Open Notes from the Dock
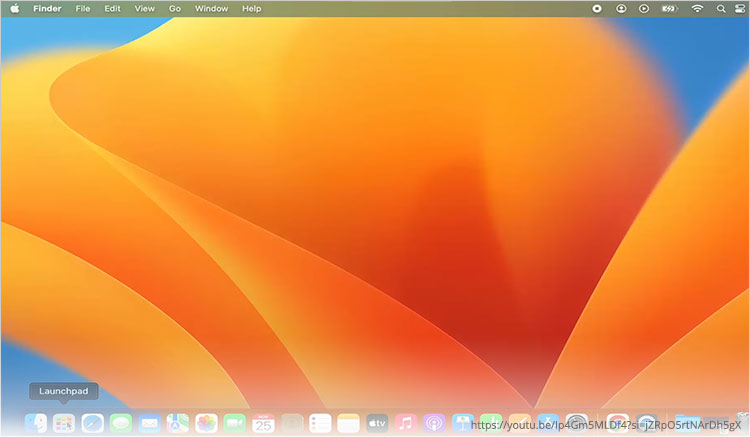Screen dimensions: 750x437 pyautogui.click(x=348, y=423)
